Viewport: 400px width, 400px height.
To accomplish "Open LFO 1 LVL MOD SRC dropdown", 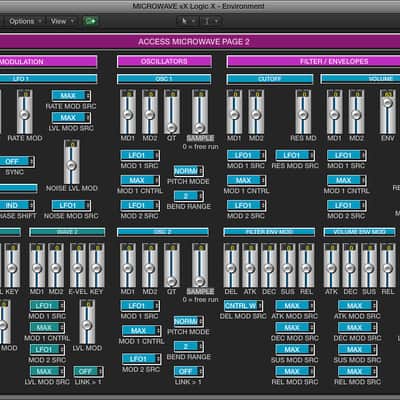I will [71, 118].
